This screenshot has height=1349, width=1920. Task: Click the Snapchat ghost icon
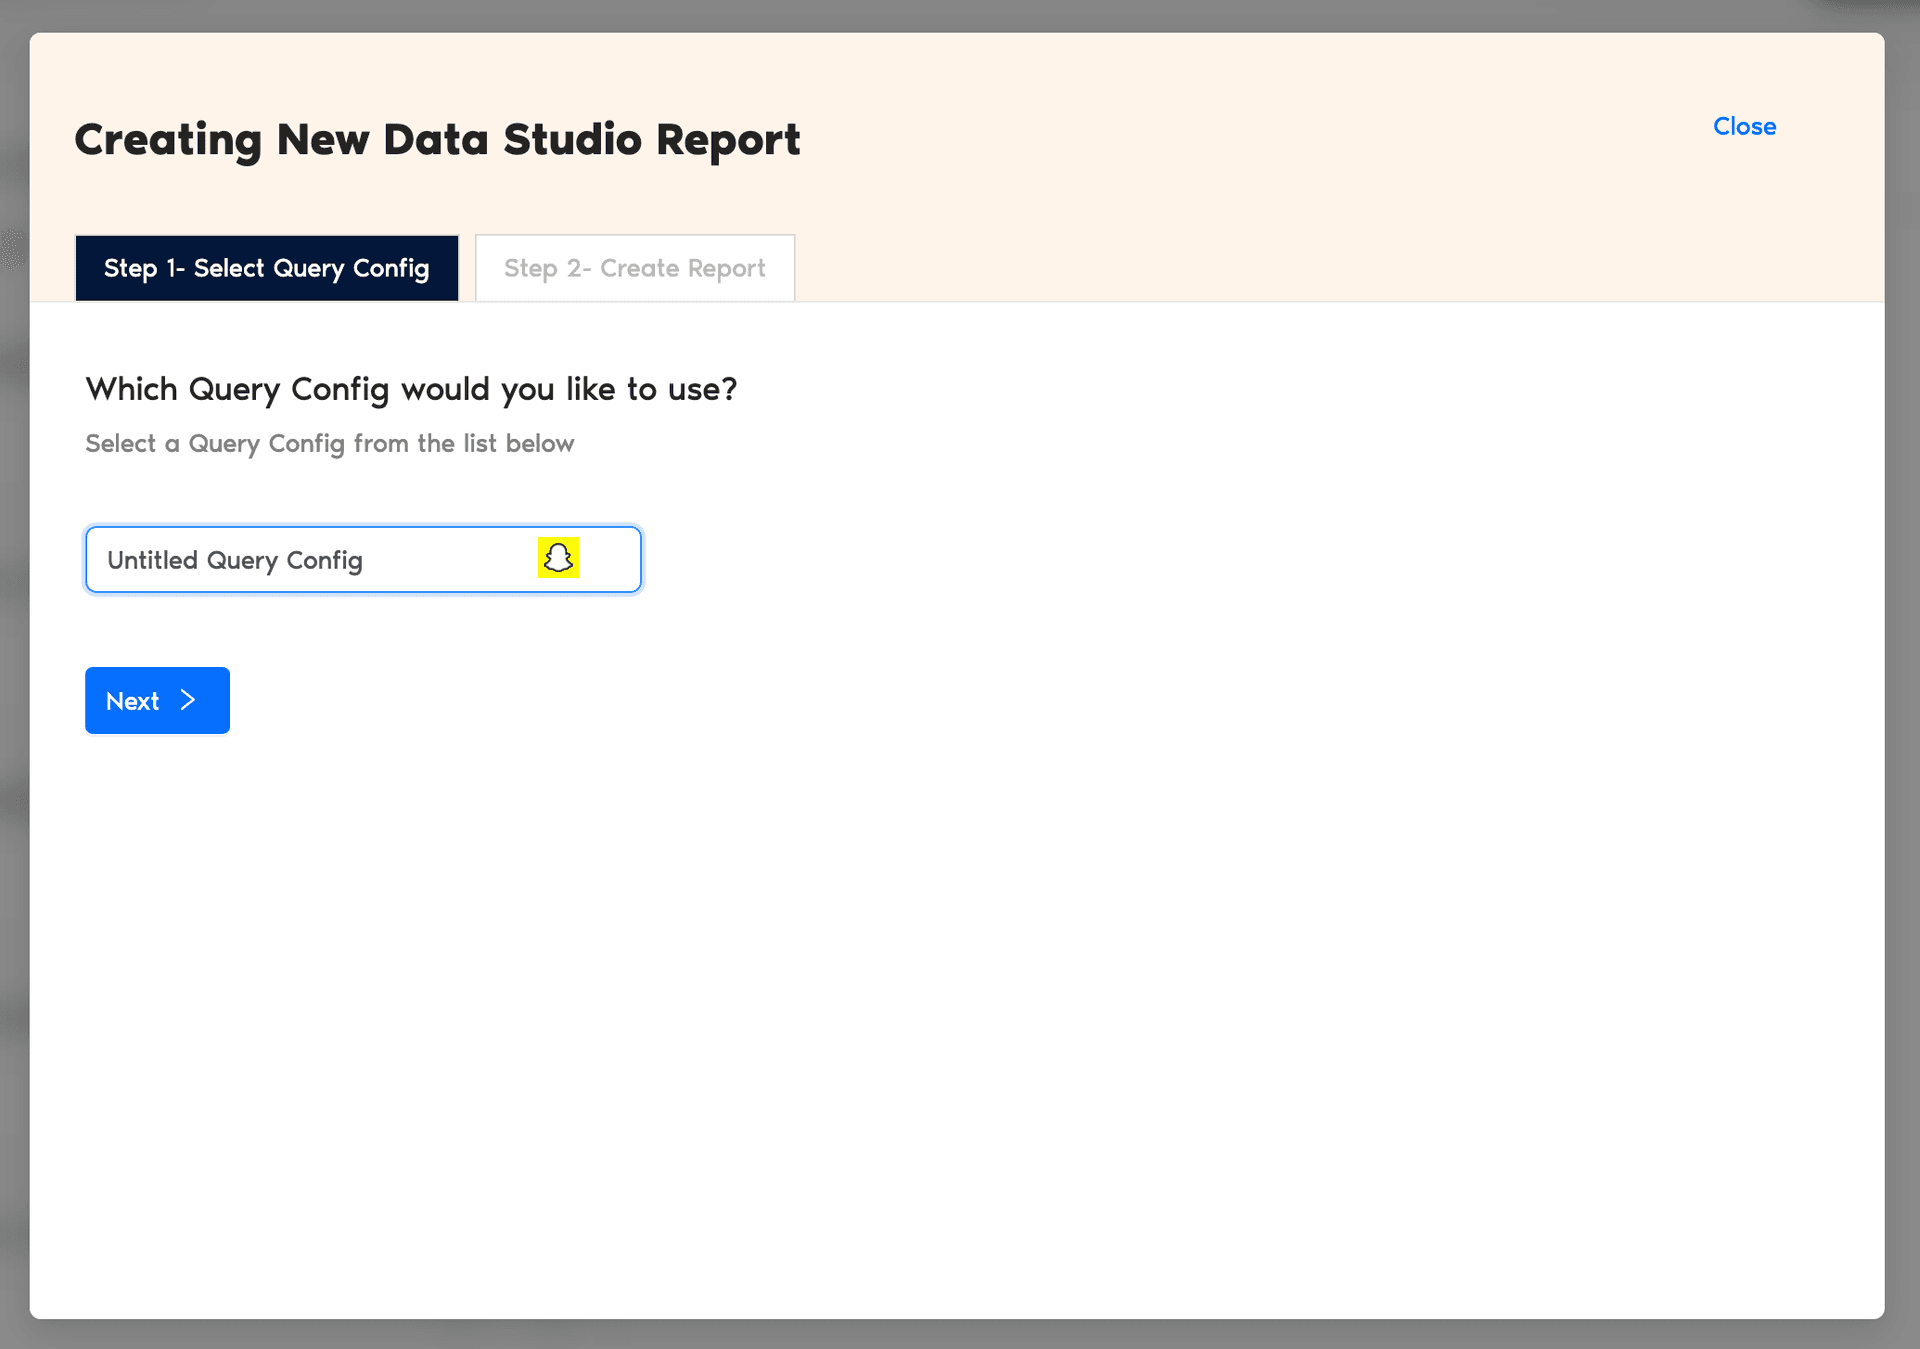[x=558, y=558]
